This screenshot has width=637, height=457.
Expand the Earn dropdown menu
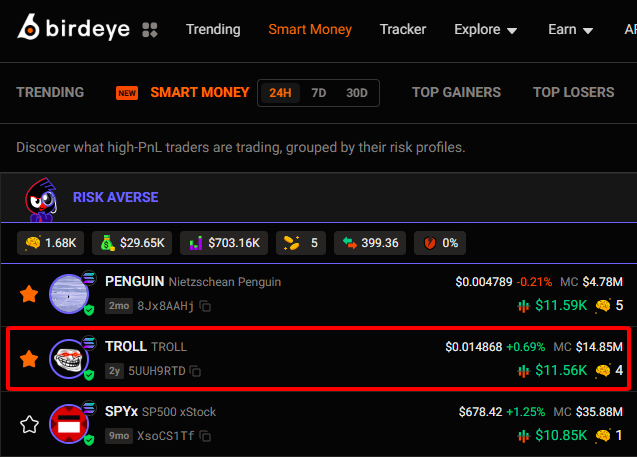(570, 29)
